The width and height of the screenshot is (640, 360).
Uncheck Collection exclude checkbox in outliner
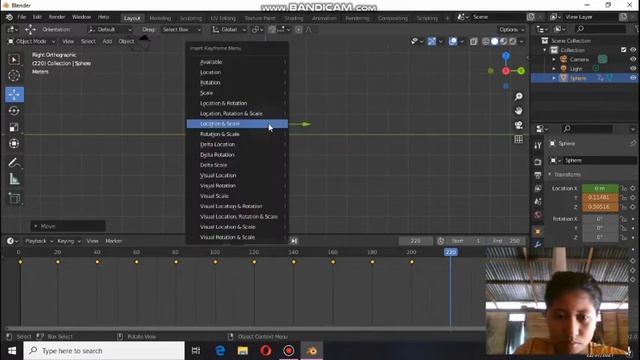coord(623,50)
